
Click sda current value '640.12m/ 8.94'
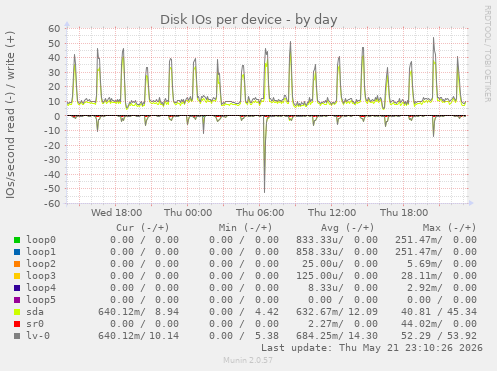coord(138,312)
